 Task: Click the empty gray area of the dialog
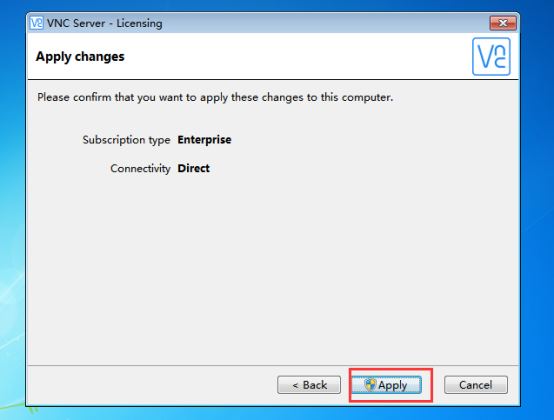273,268
